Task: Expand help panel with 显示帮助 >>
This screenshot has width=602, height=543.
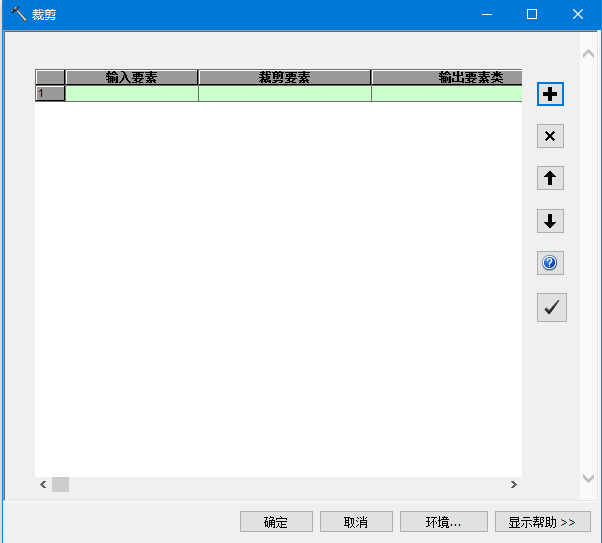Action: (542, 521)
